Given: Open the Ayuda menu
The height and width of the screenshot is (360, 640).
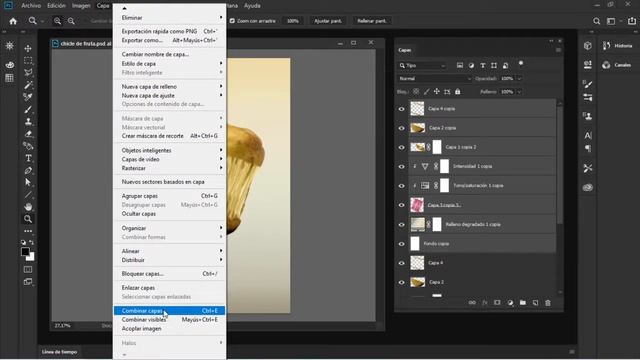Looking at the screenshot, I should pos(252,6).
